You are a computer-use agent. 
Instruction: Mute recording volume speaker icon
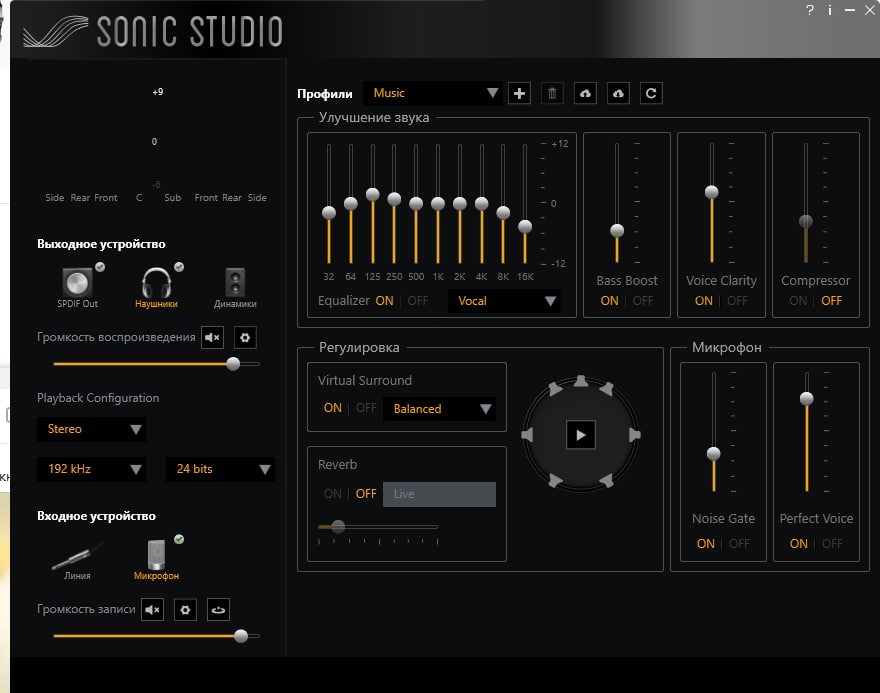pyautogui.click(x=152, y=609)
